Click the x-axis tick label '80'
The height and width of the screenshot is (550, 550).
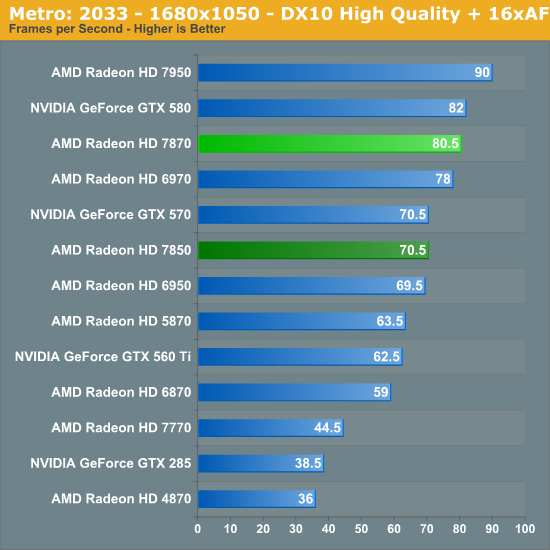(460, 529)
